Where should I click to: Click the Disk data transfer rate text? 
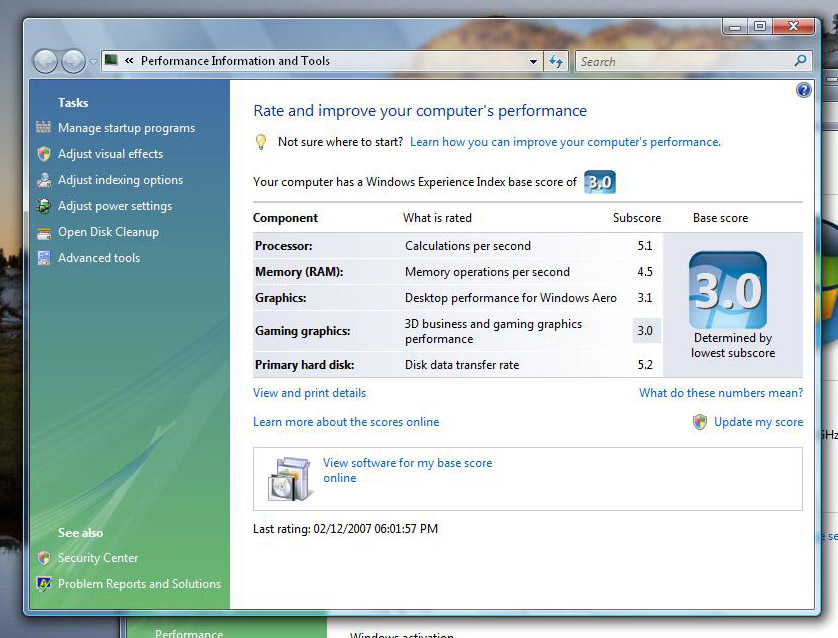tap(462, 365)
